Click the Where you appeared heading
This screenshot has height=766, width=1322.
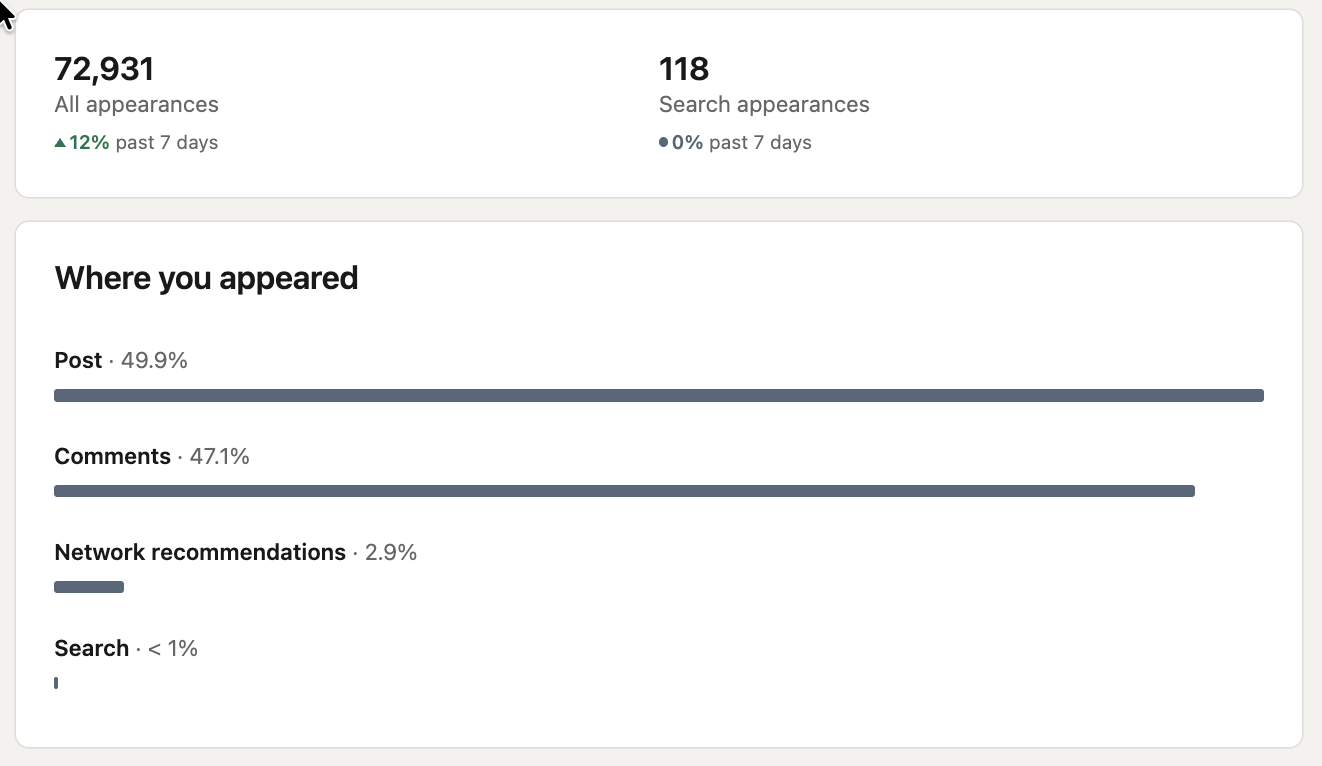click(206, 278)
